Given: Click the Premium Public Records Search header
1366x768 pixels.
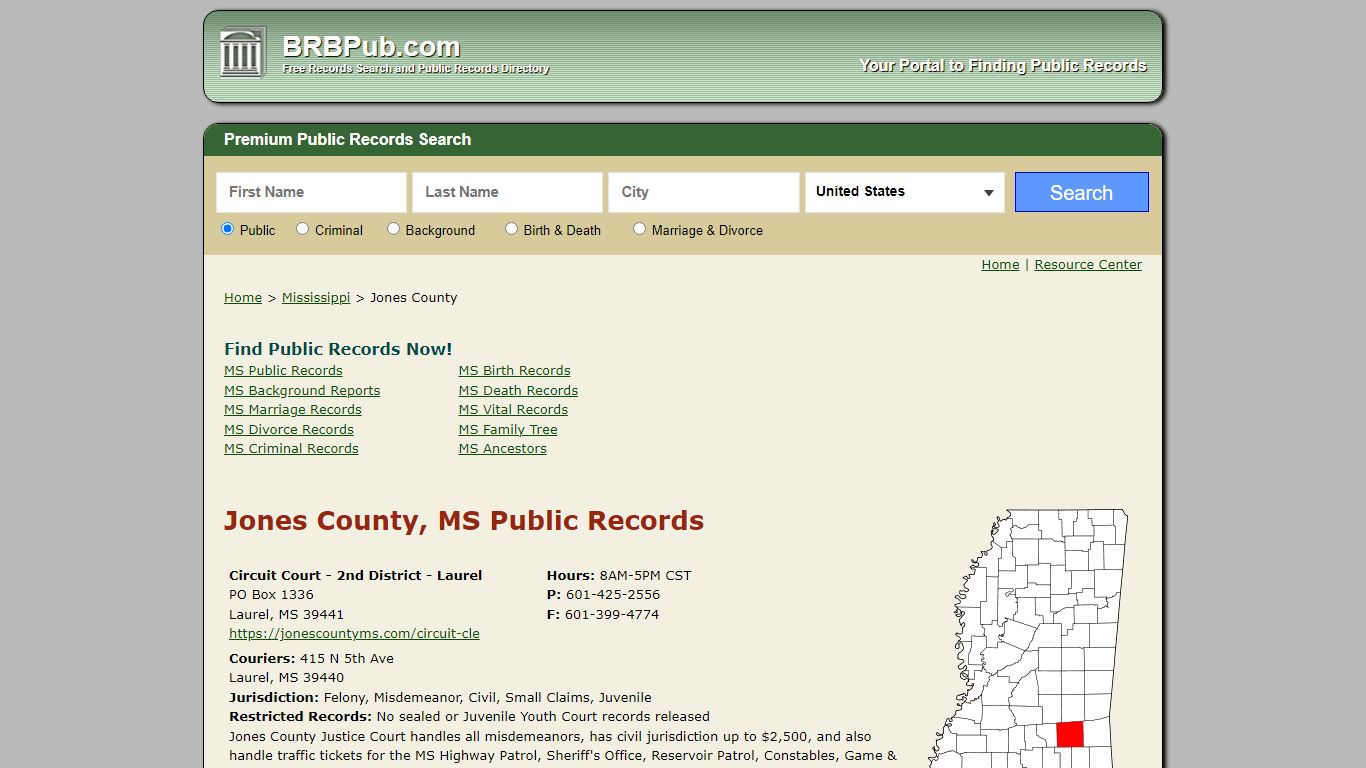Looking at the screenshot, I should point(347,140).
